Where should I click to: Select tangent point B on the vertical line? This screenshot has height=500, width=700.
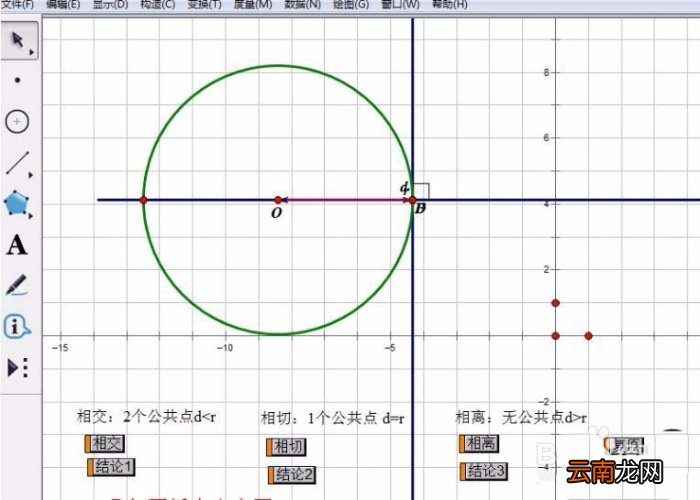coord(412,200)
